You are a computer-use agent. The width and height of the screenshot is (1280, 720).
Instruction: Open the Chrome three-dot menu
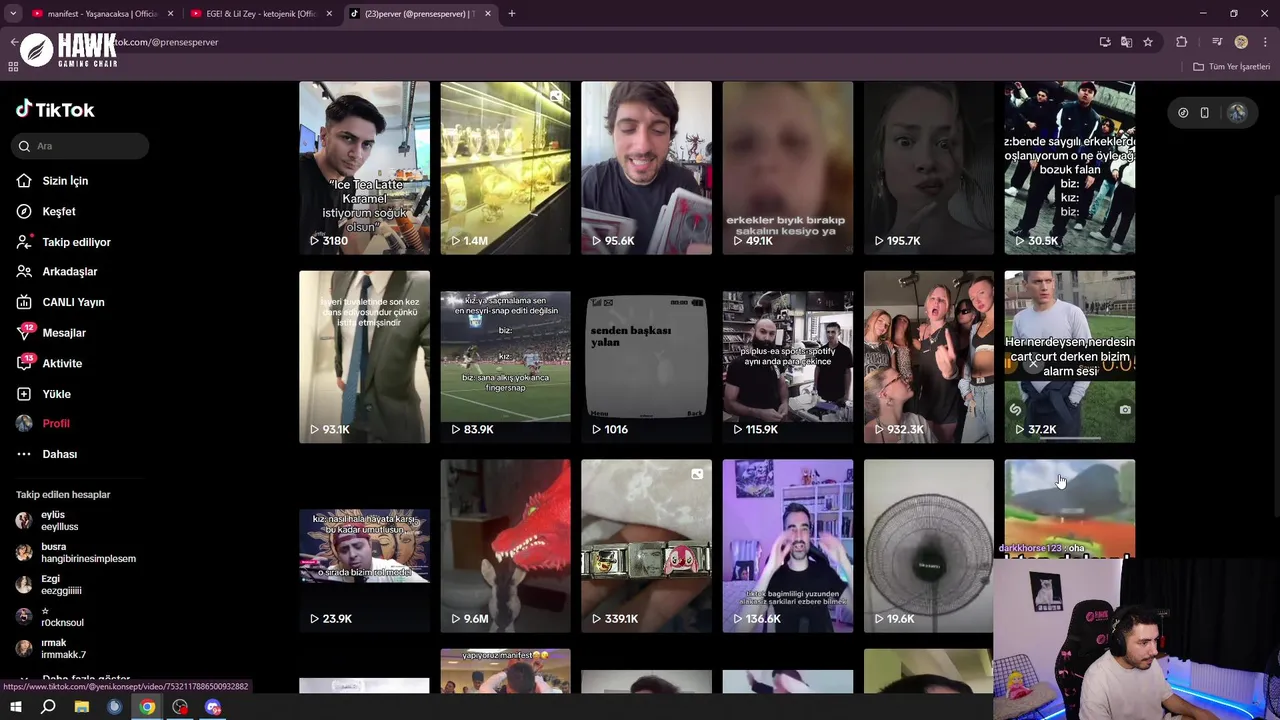coord(1264,42)
